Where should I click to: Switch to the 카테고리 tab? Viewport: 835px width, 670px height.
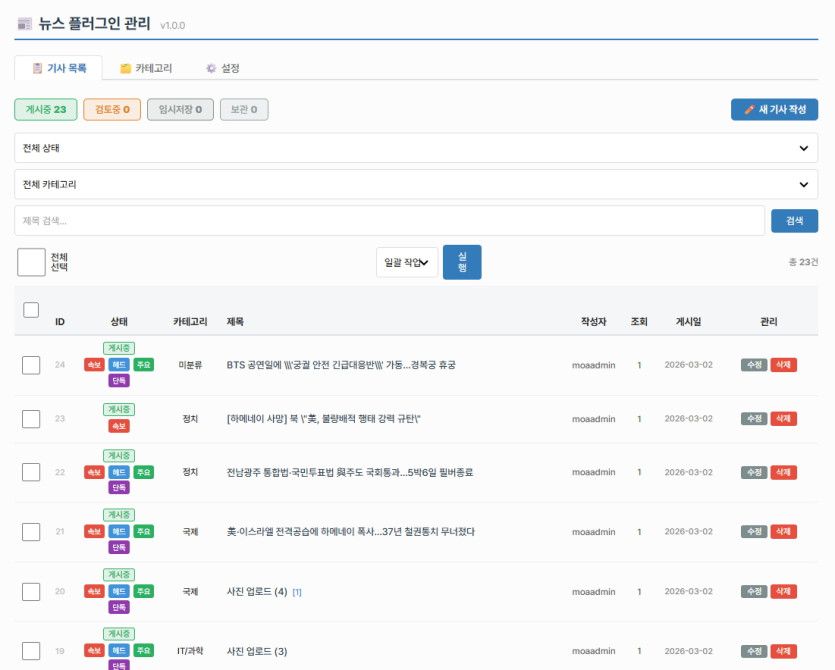146,69
